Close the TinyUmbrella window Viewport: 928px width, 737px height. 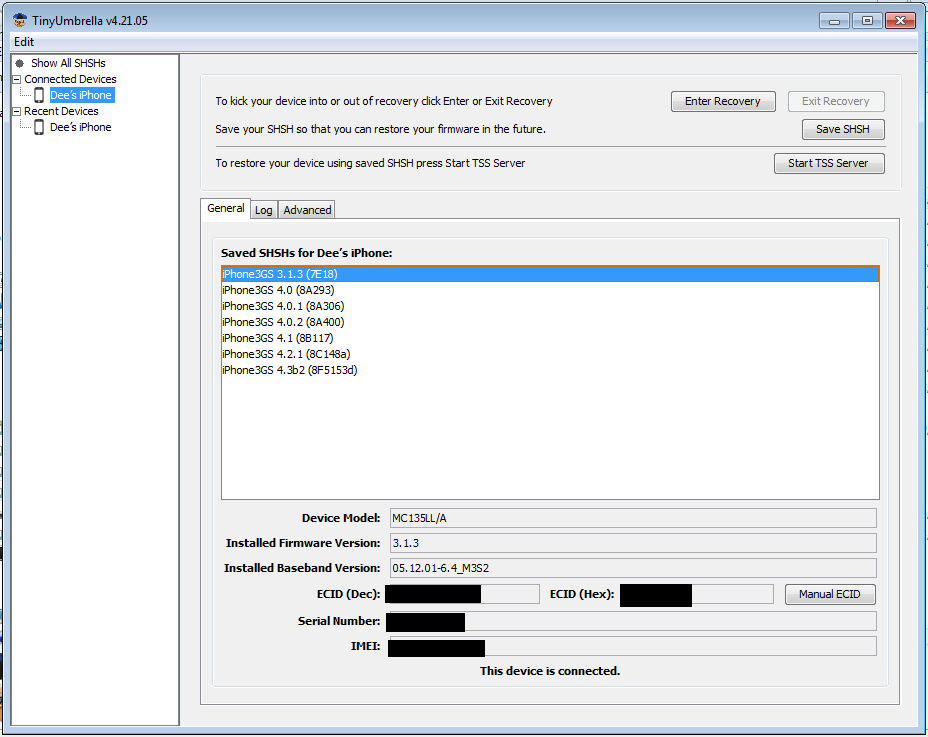tap(901, 21)
